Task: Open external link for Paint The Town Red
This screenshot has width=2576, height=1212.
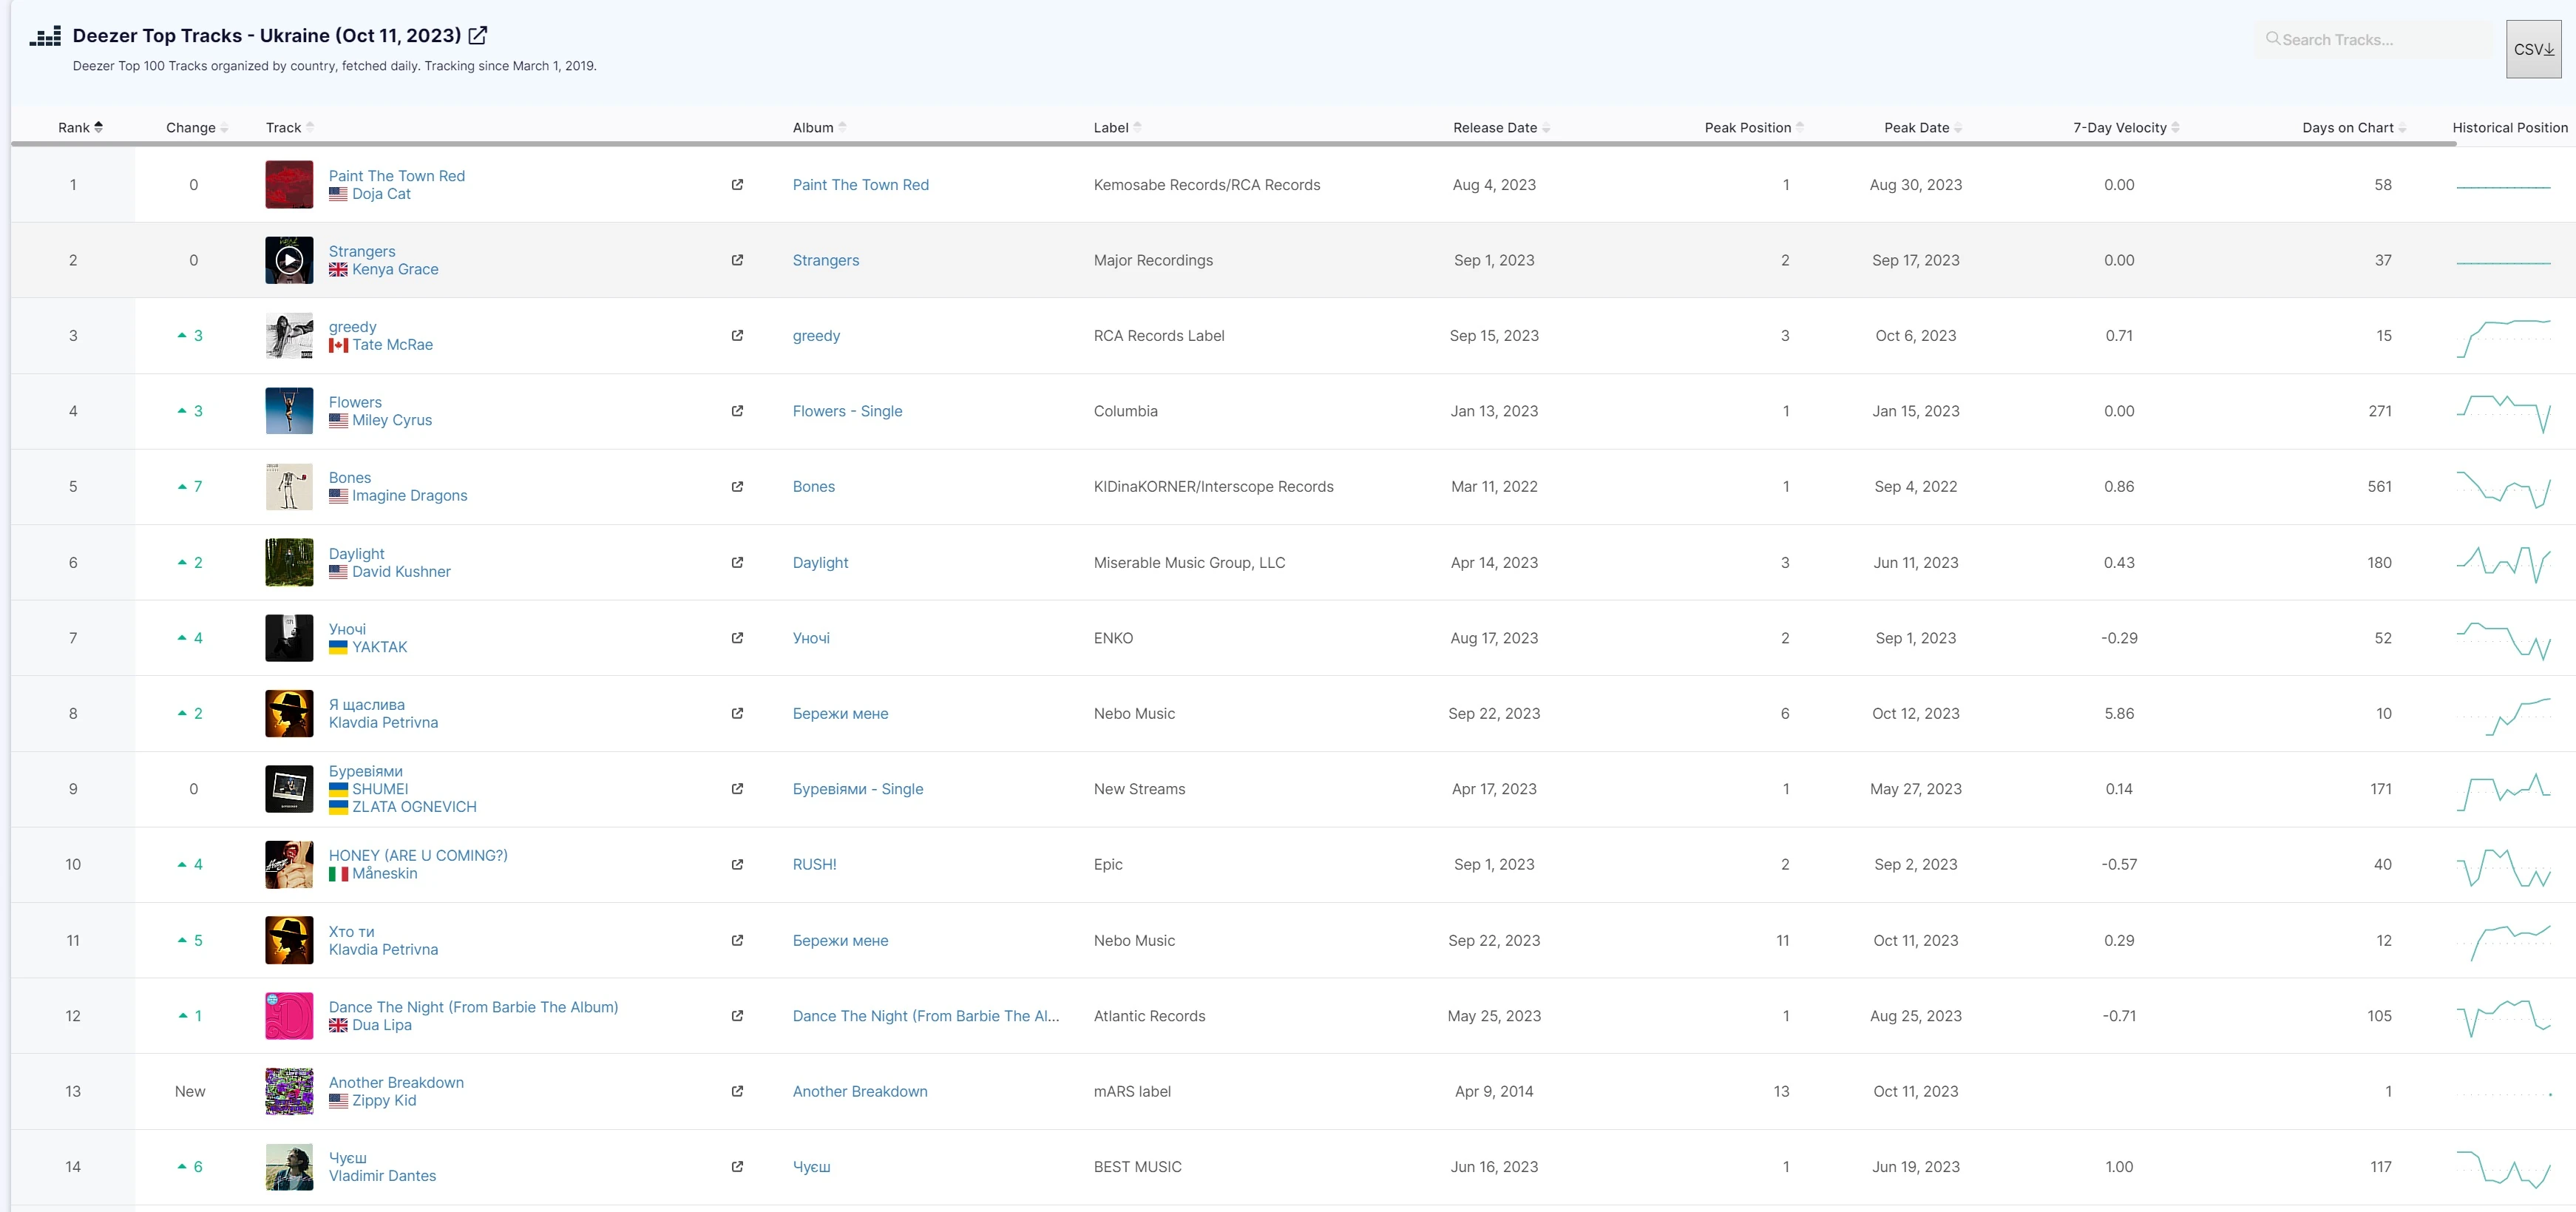Action: click(x=737, y=185)
